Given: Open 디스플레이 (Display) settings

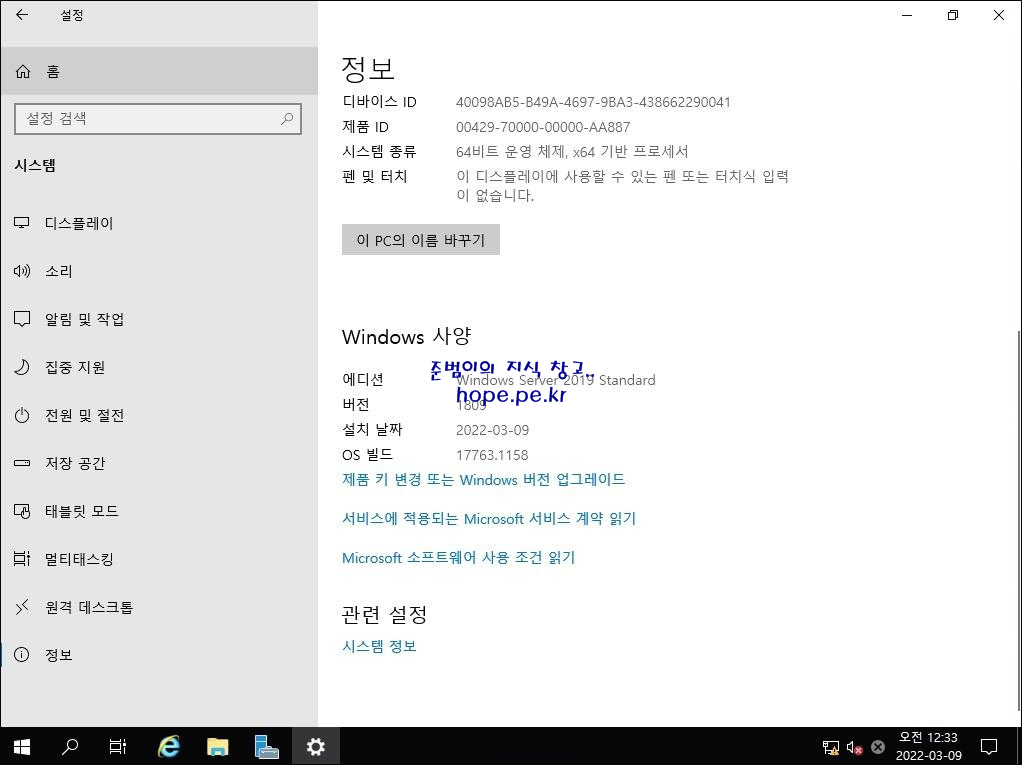Looking at the screenshot, I should point(159,224).
